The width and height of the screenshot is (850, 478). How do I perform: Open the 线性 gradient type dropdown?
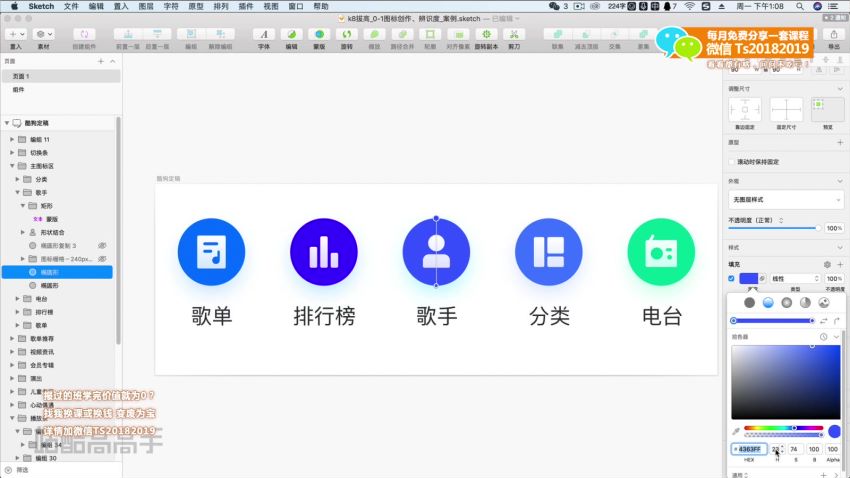[x=795, y=279]
